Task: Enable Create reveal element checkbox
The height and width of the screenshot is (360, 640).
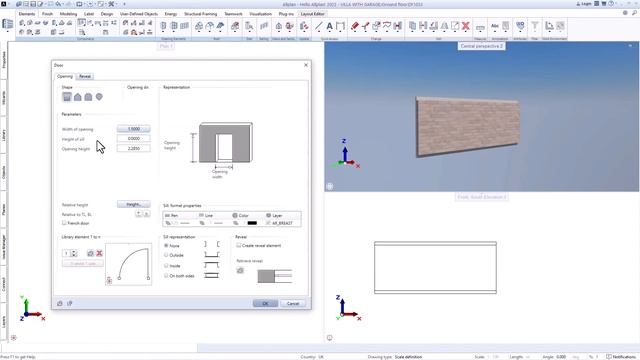Action: click(239, 245)
